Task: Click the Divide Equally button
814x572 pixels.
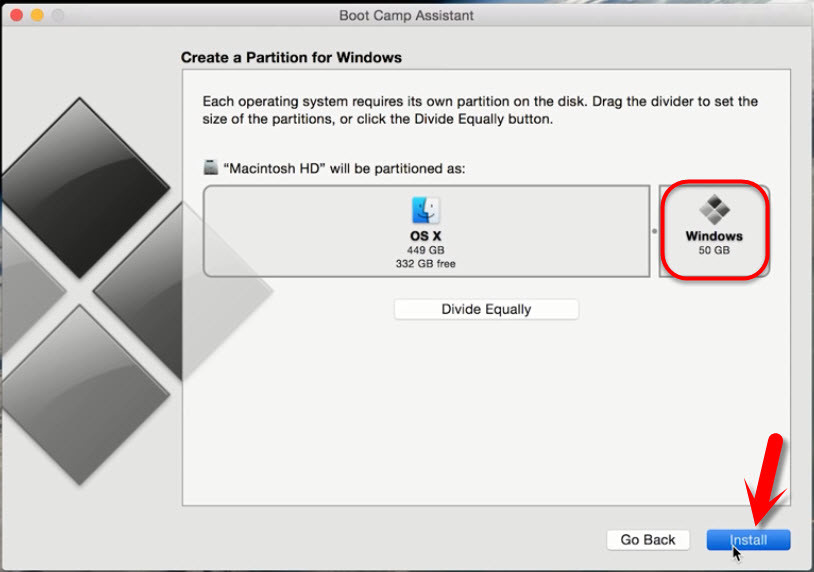Action: click(x=486, y=309)
